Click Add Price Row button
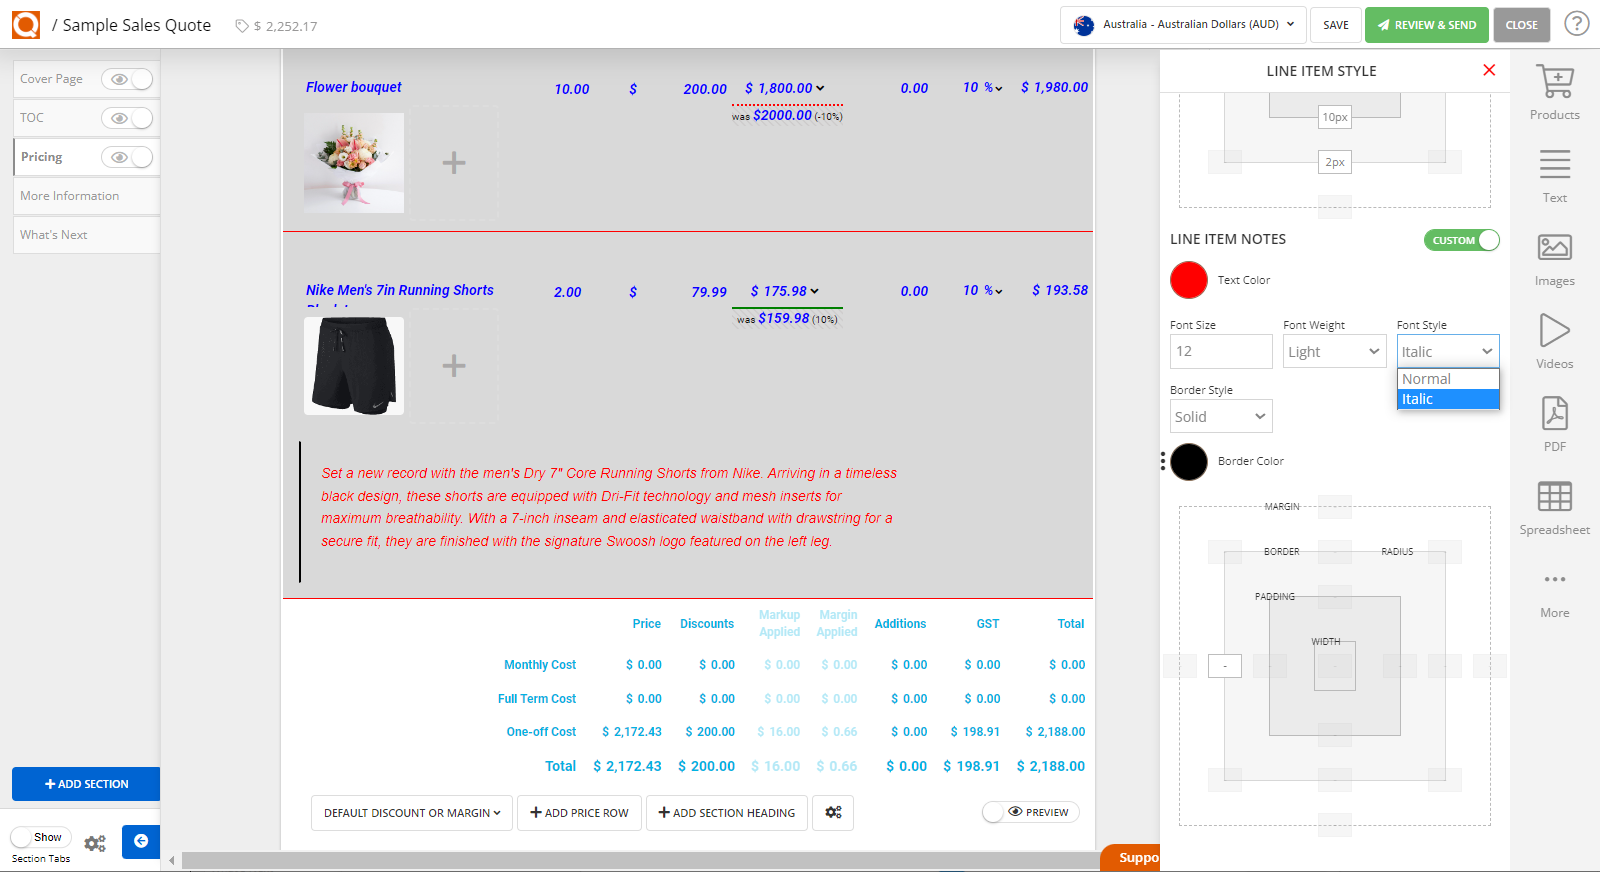This screenshot has width=1600, height=872. coord(579,813)
